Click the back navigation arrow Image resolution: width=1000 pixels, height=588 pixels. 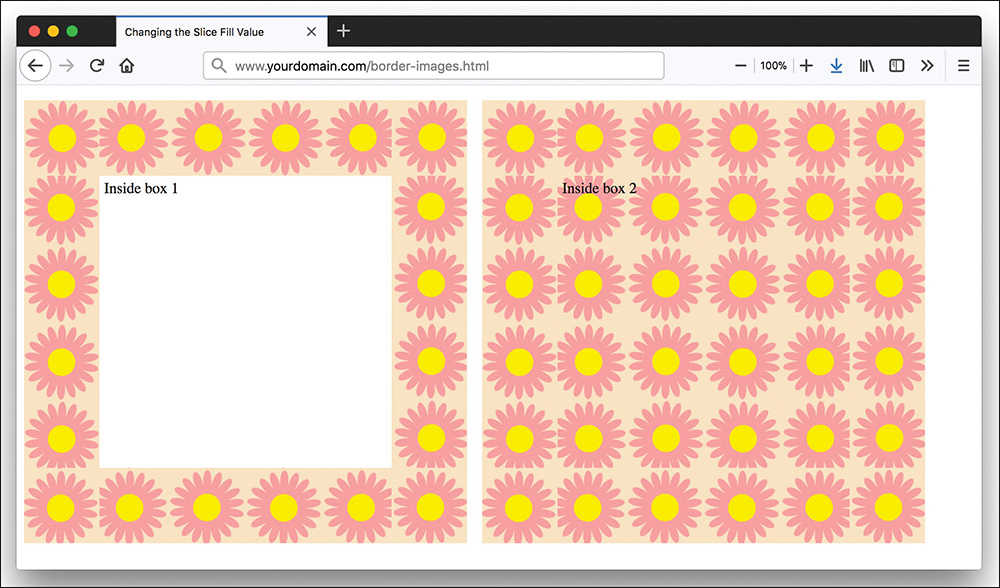point(36,65)
